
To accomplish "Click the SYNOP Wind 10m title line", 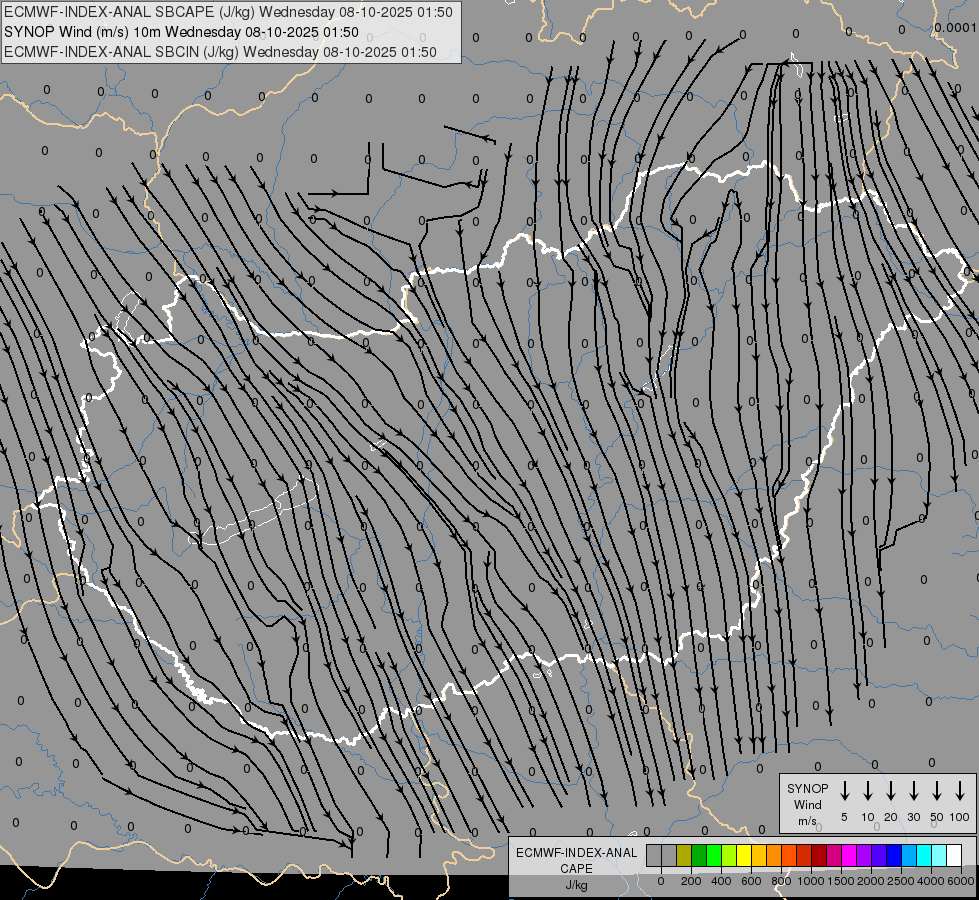I will click(x=181, y=32).
